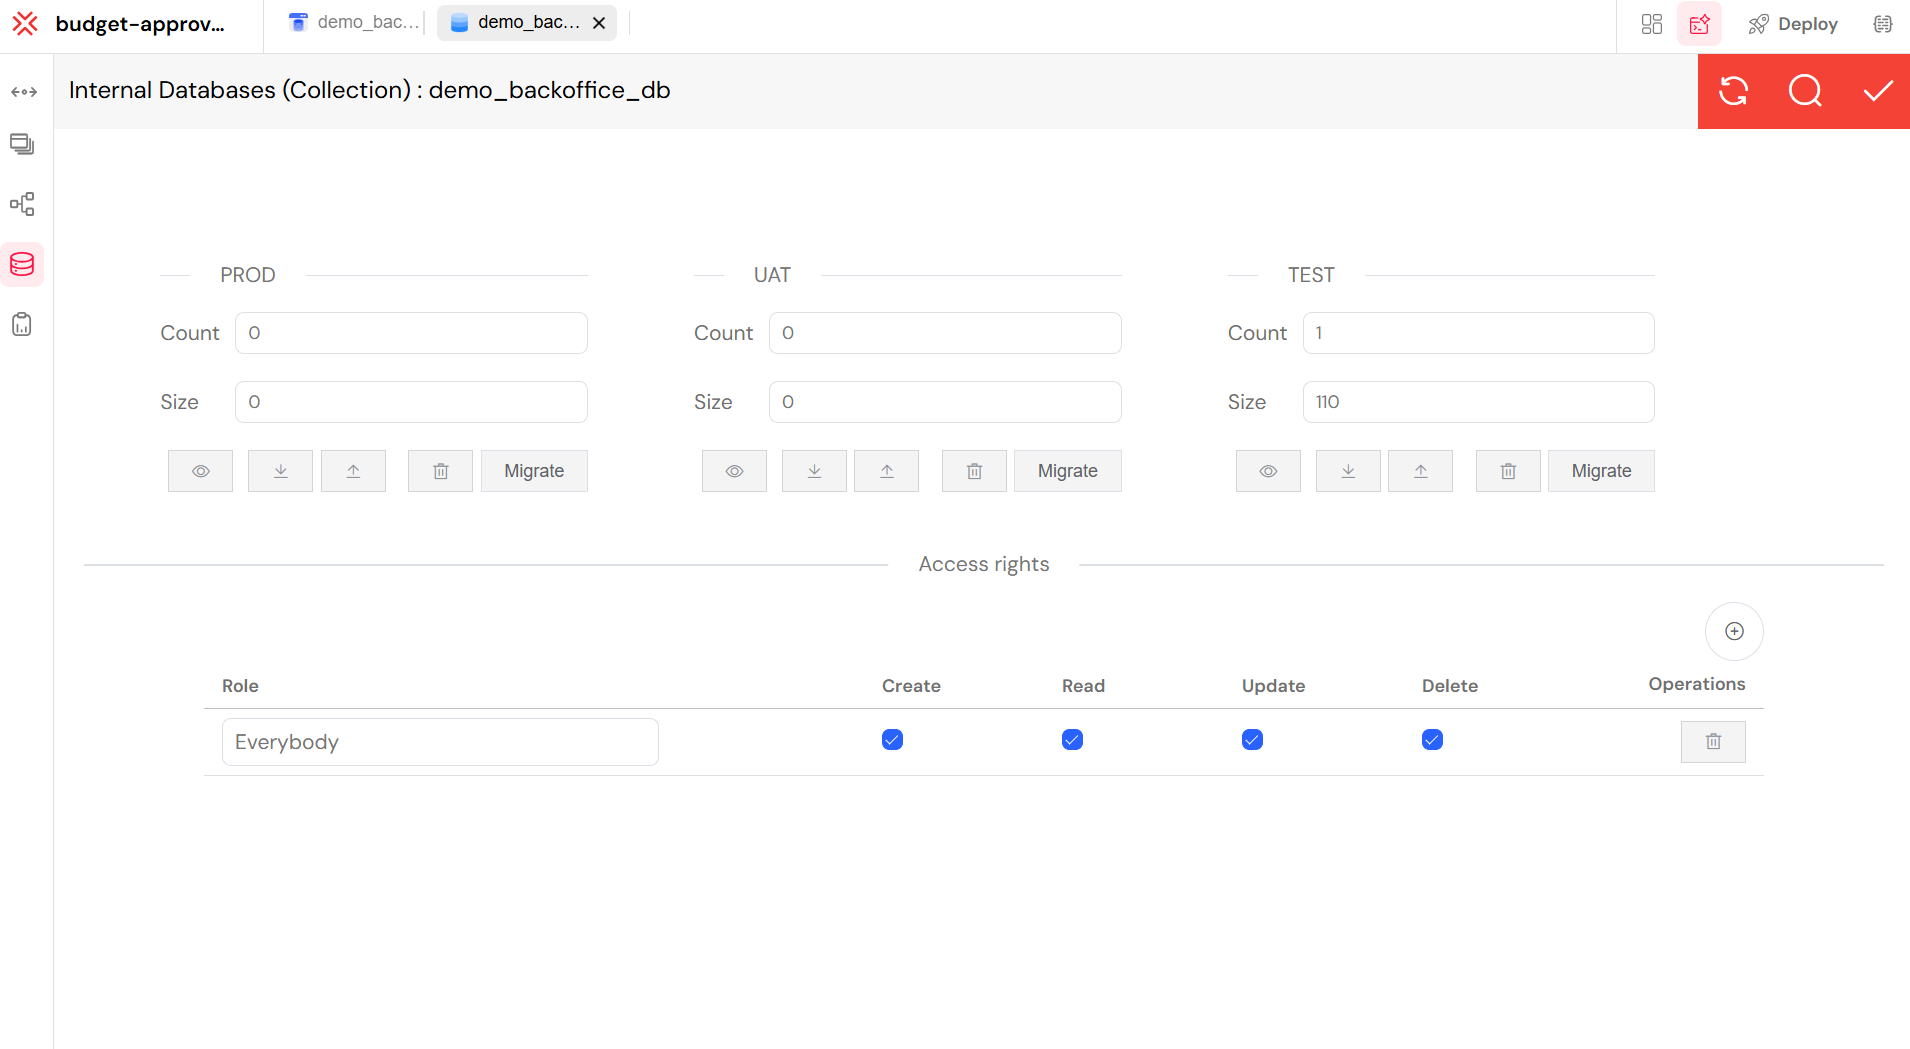
Task: Click the Everybody role field
Action: [x=440, y=742]
